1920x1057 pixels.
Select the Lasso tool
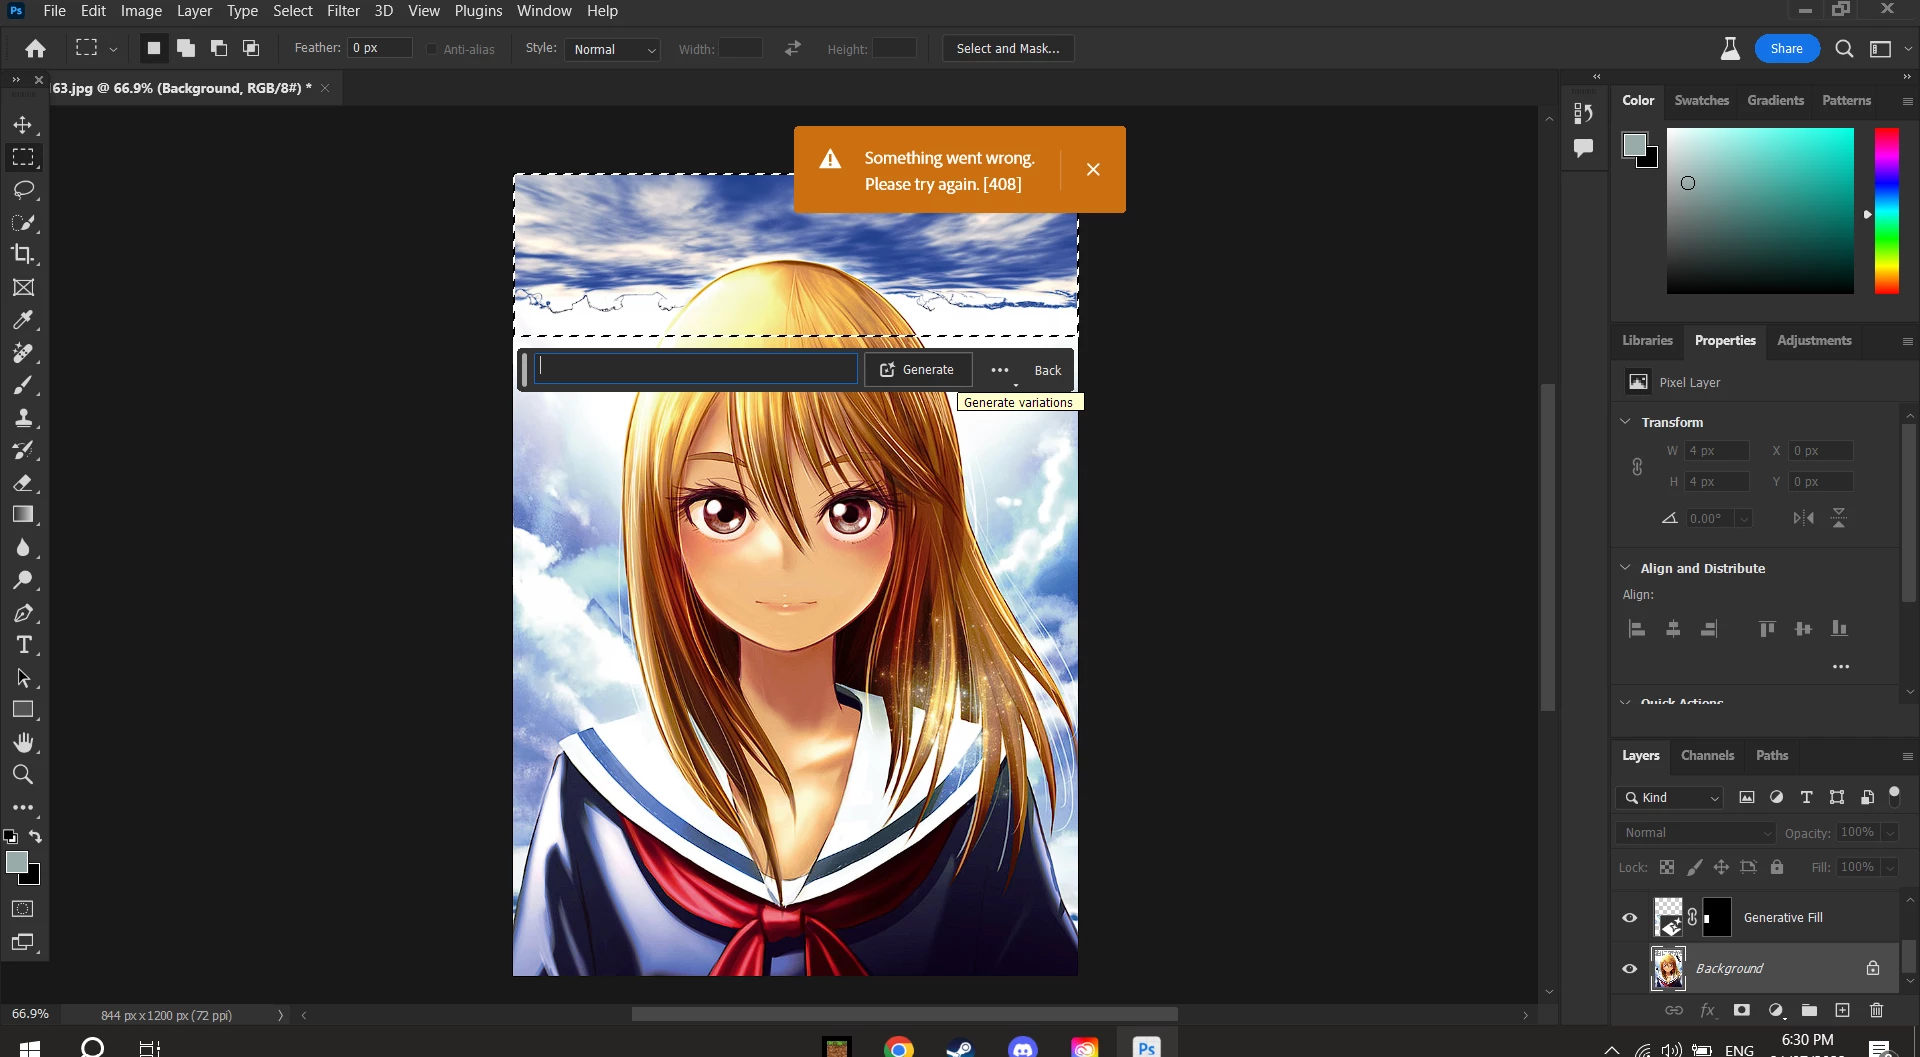tap(23, 190)
